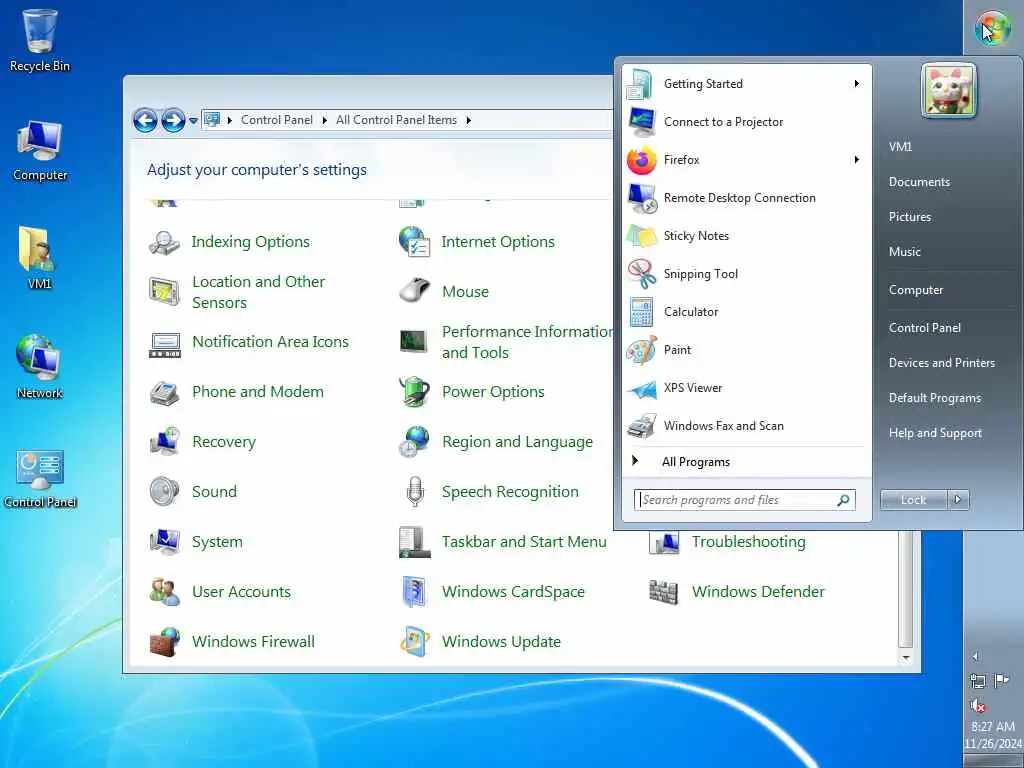Image resolution: width=1024 pixels, height=768 pixels.
Task: Click the Power Options battery icon
Action: tap(415, 392)
